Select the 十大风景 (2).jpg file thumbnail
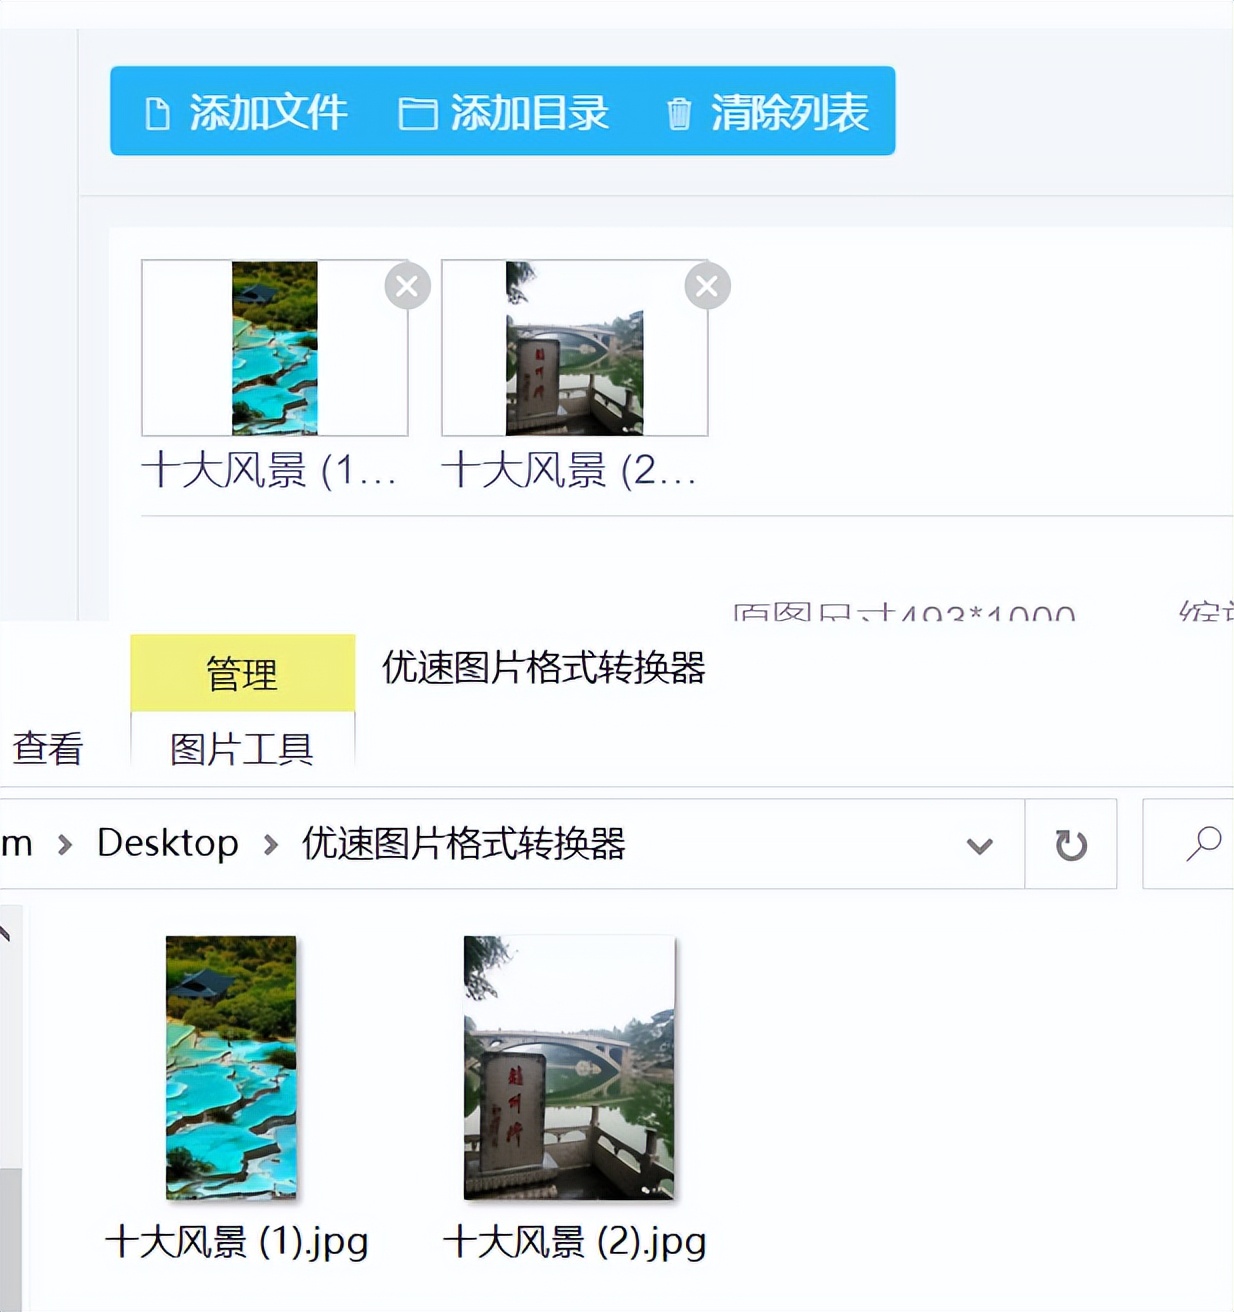This screenshot has height=1312, width=1234. point(568,1066)
